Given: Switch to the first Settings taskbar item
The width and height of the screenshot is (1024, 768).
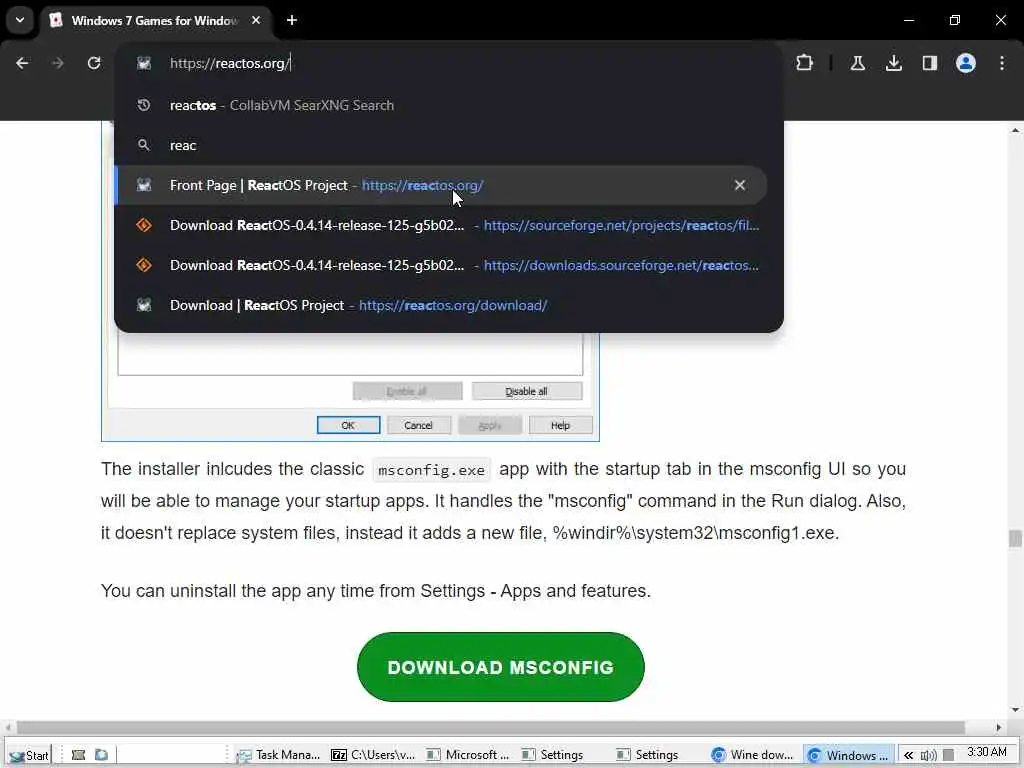Looking at the screenshot, I should [564, 755].
